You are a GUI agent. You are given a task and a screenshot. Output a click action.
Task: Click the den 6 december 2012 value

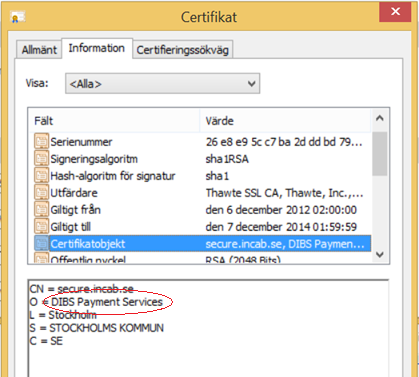click(x=281, y=210)
